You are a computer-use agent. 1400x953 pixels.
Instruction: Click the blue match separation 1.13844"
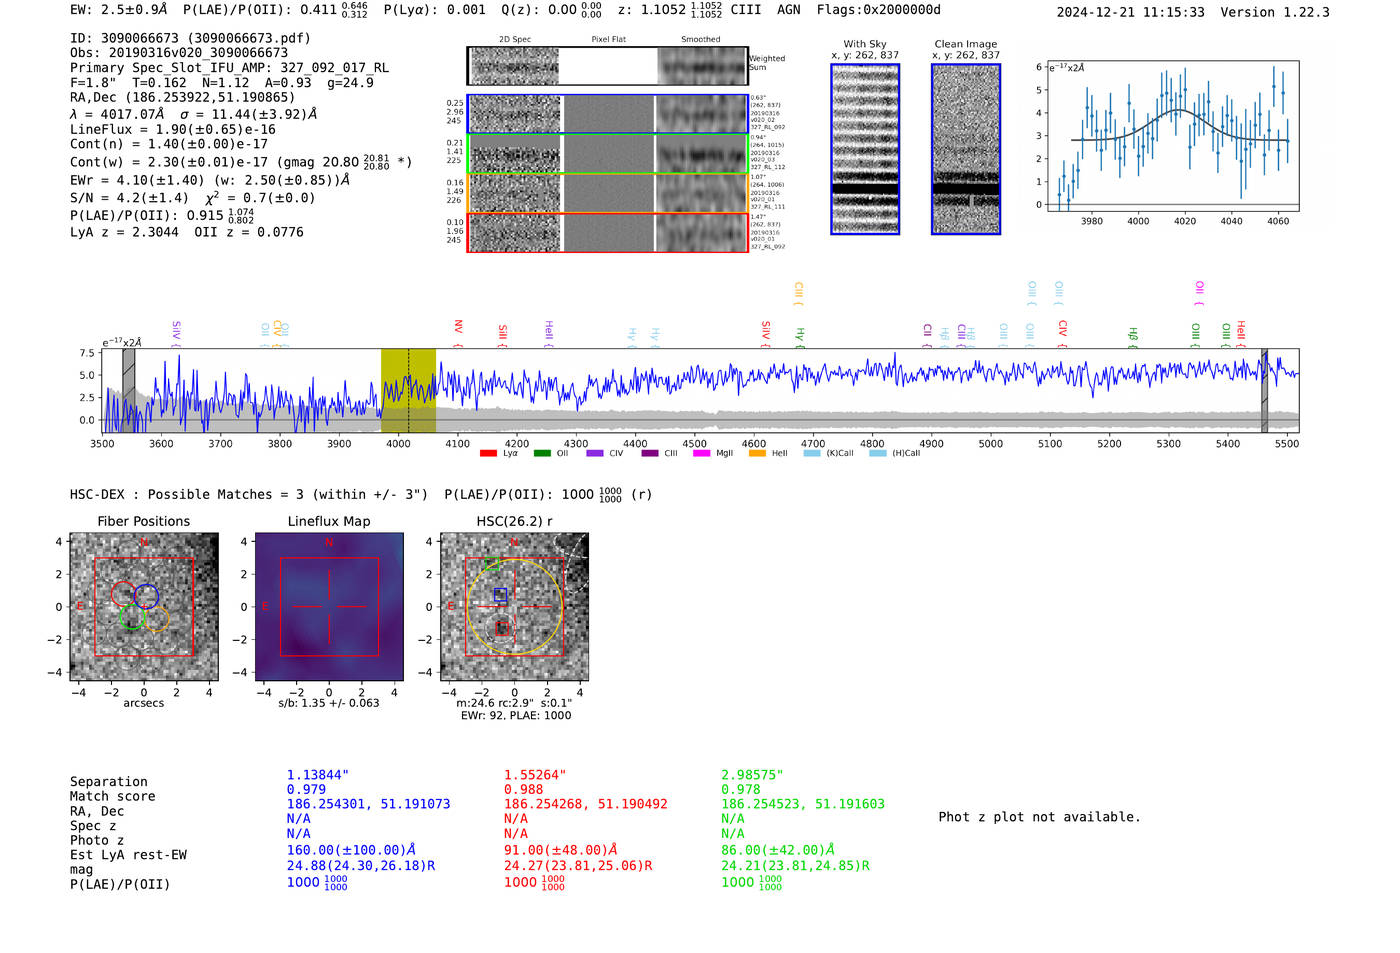pos(318,775)
